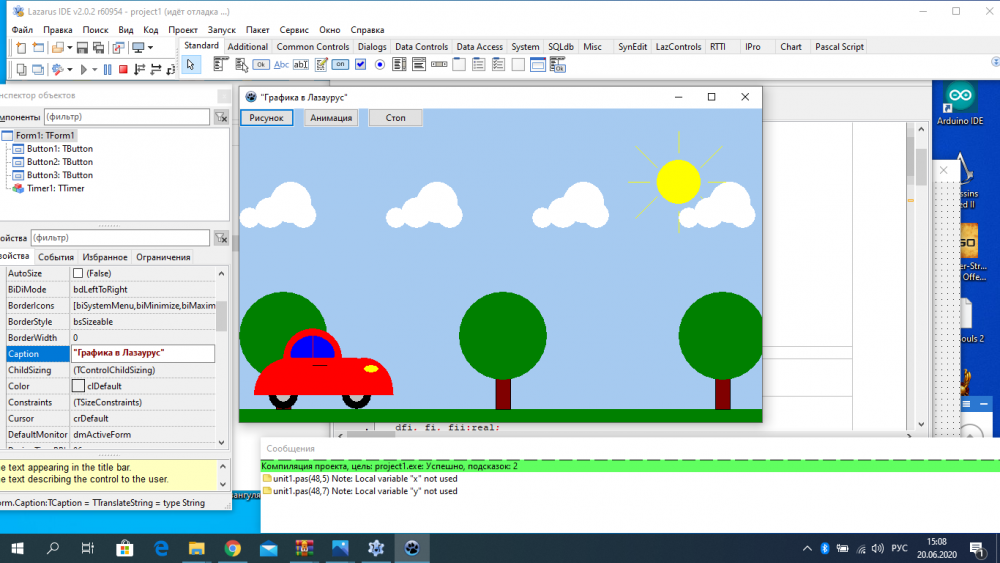Open dropdown arrow next to Run button
Screen dimensions: 1000x563
pos(95,69)
